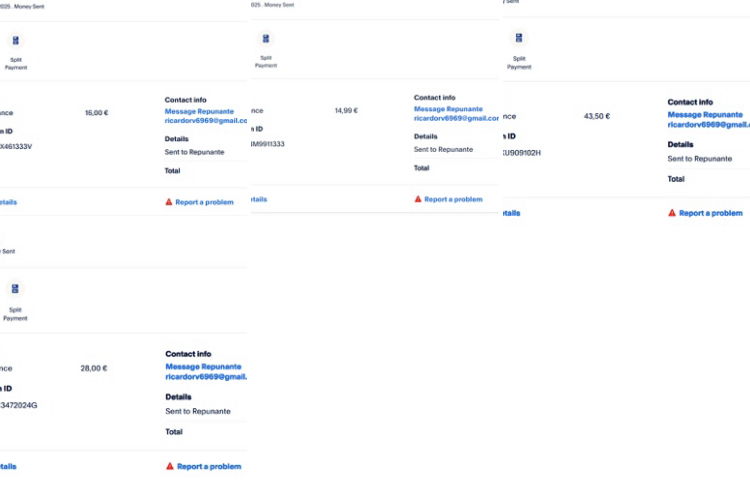Report a problem for the 28,00 € payment
Screen dimensions: 750x487
point(204,466)
